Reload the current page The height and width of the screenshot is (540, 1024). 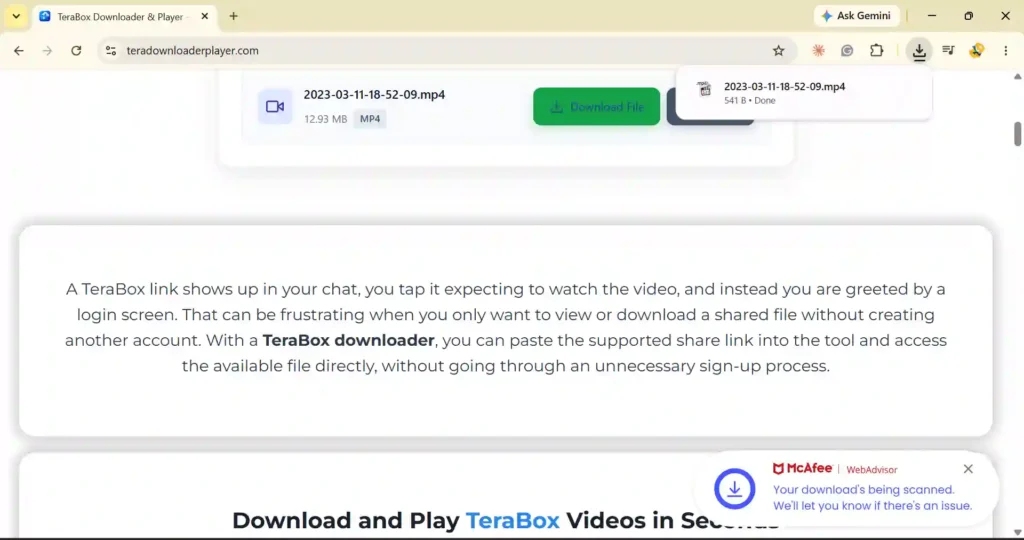point(76,50)
